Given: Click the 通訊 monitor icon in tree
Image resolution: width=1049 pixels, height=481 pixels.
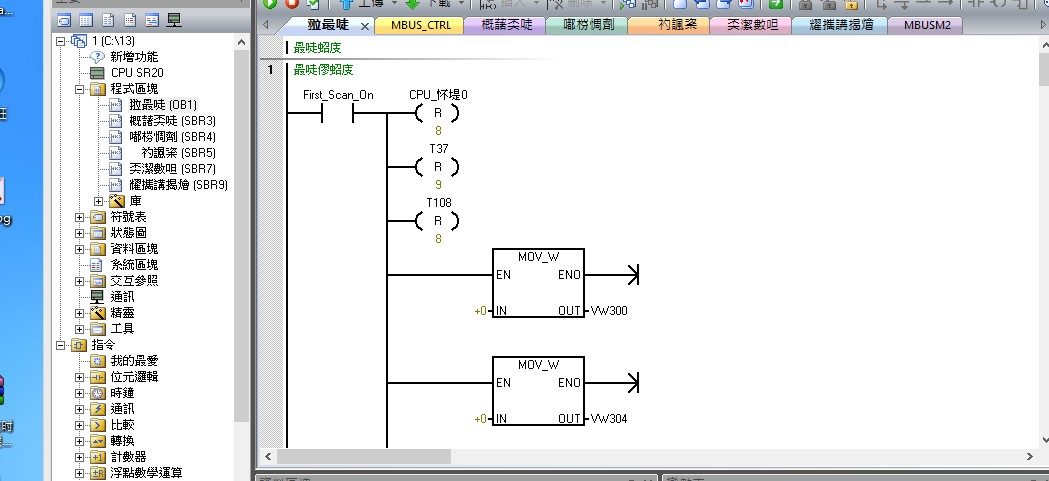Looking at the screenshot, I should point(97,296).
